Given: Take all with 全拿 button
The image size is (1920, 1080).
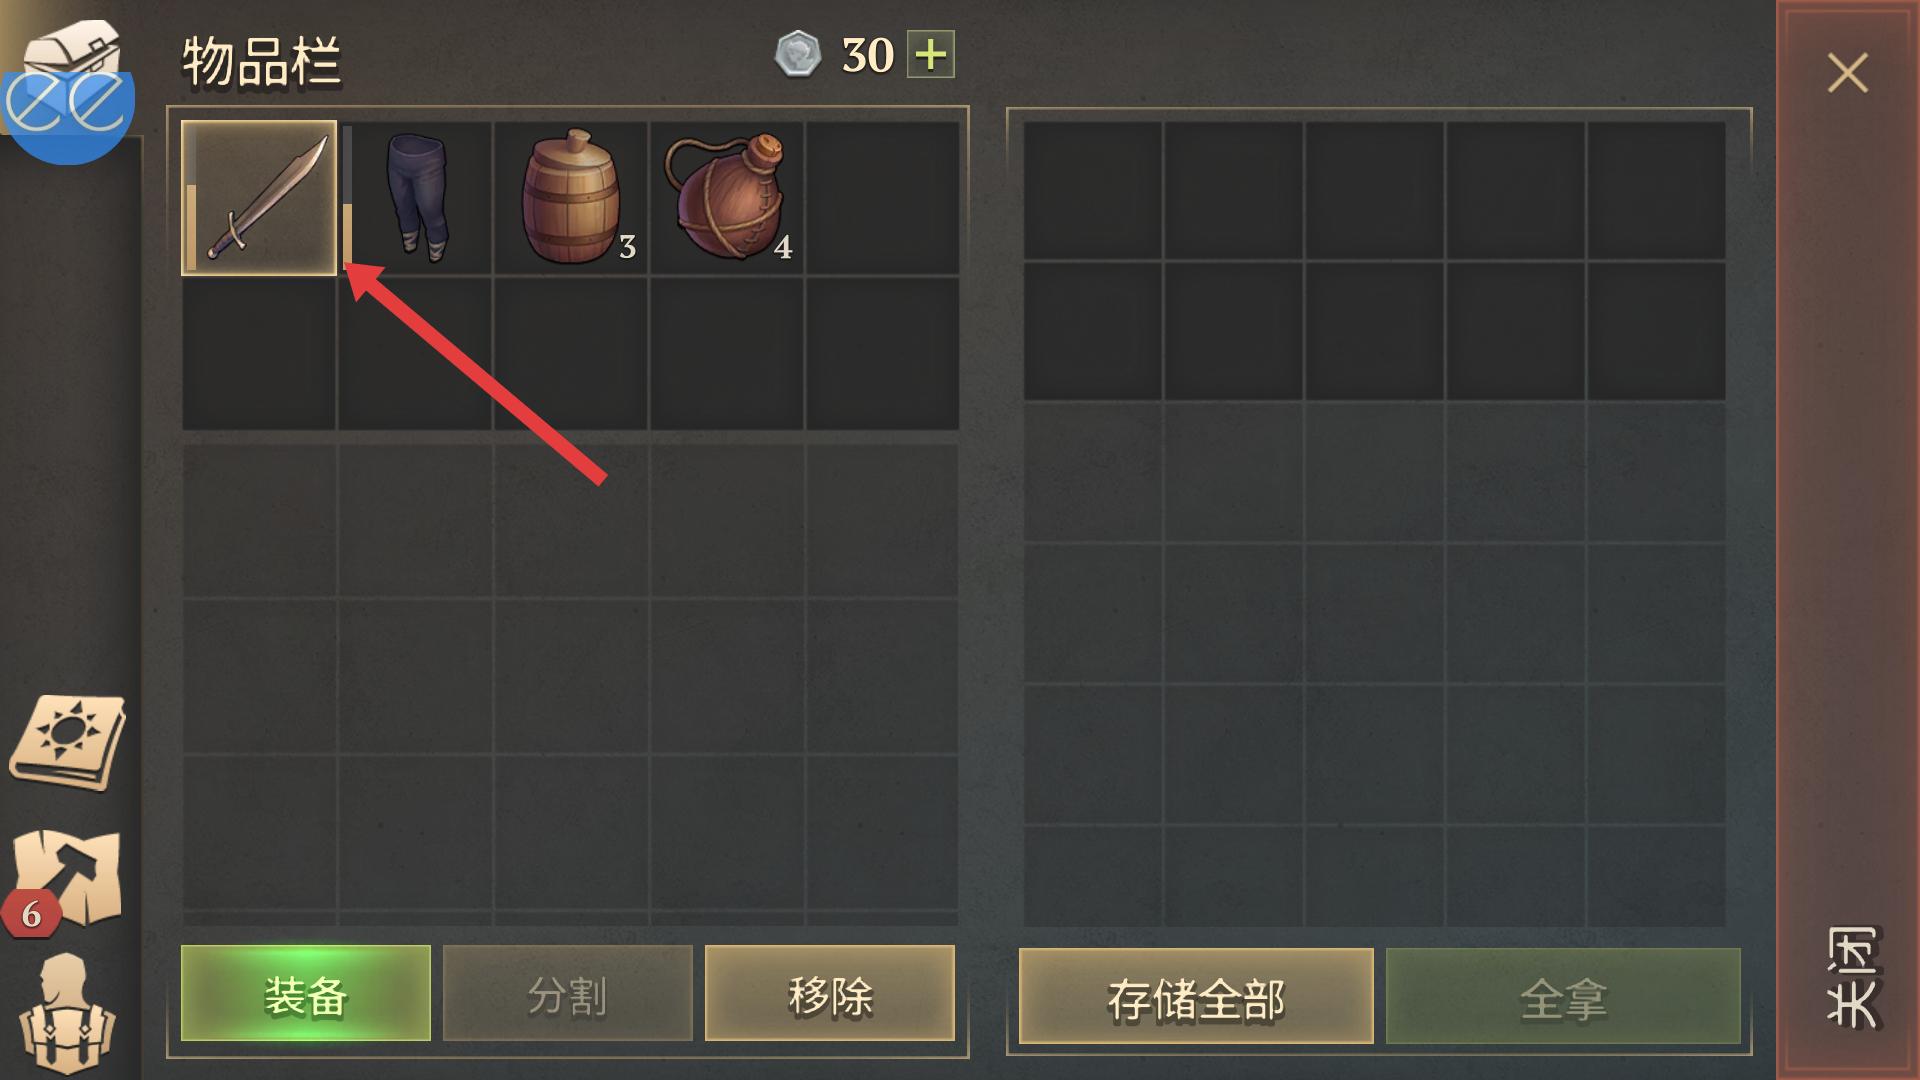Looking at the screenshot, I should click(x=1563, y=996).
